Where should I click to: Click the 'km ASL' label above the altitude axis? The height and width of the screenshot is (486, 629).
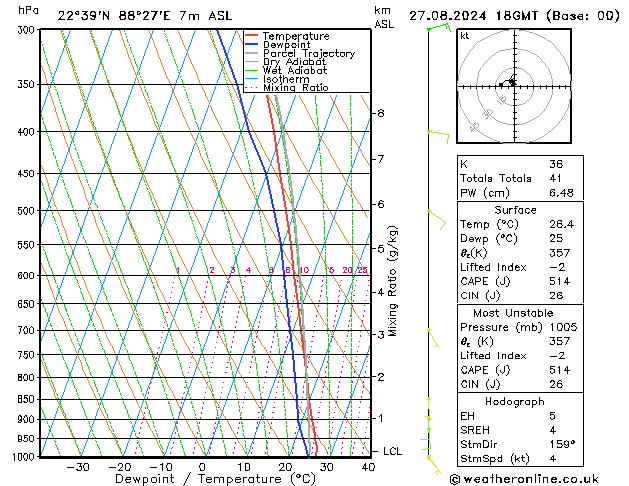click(x=383, y=17)
